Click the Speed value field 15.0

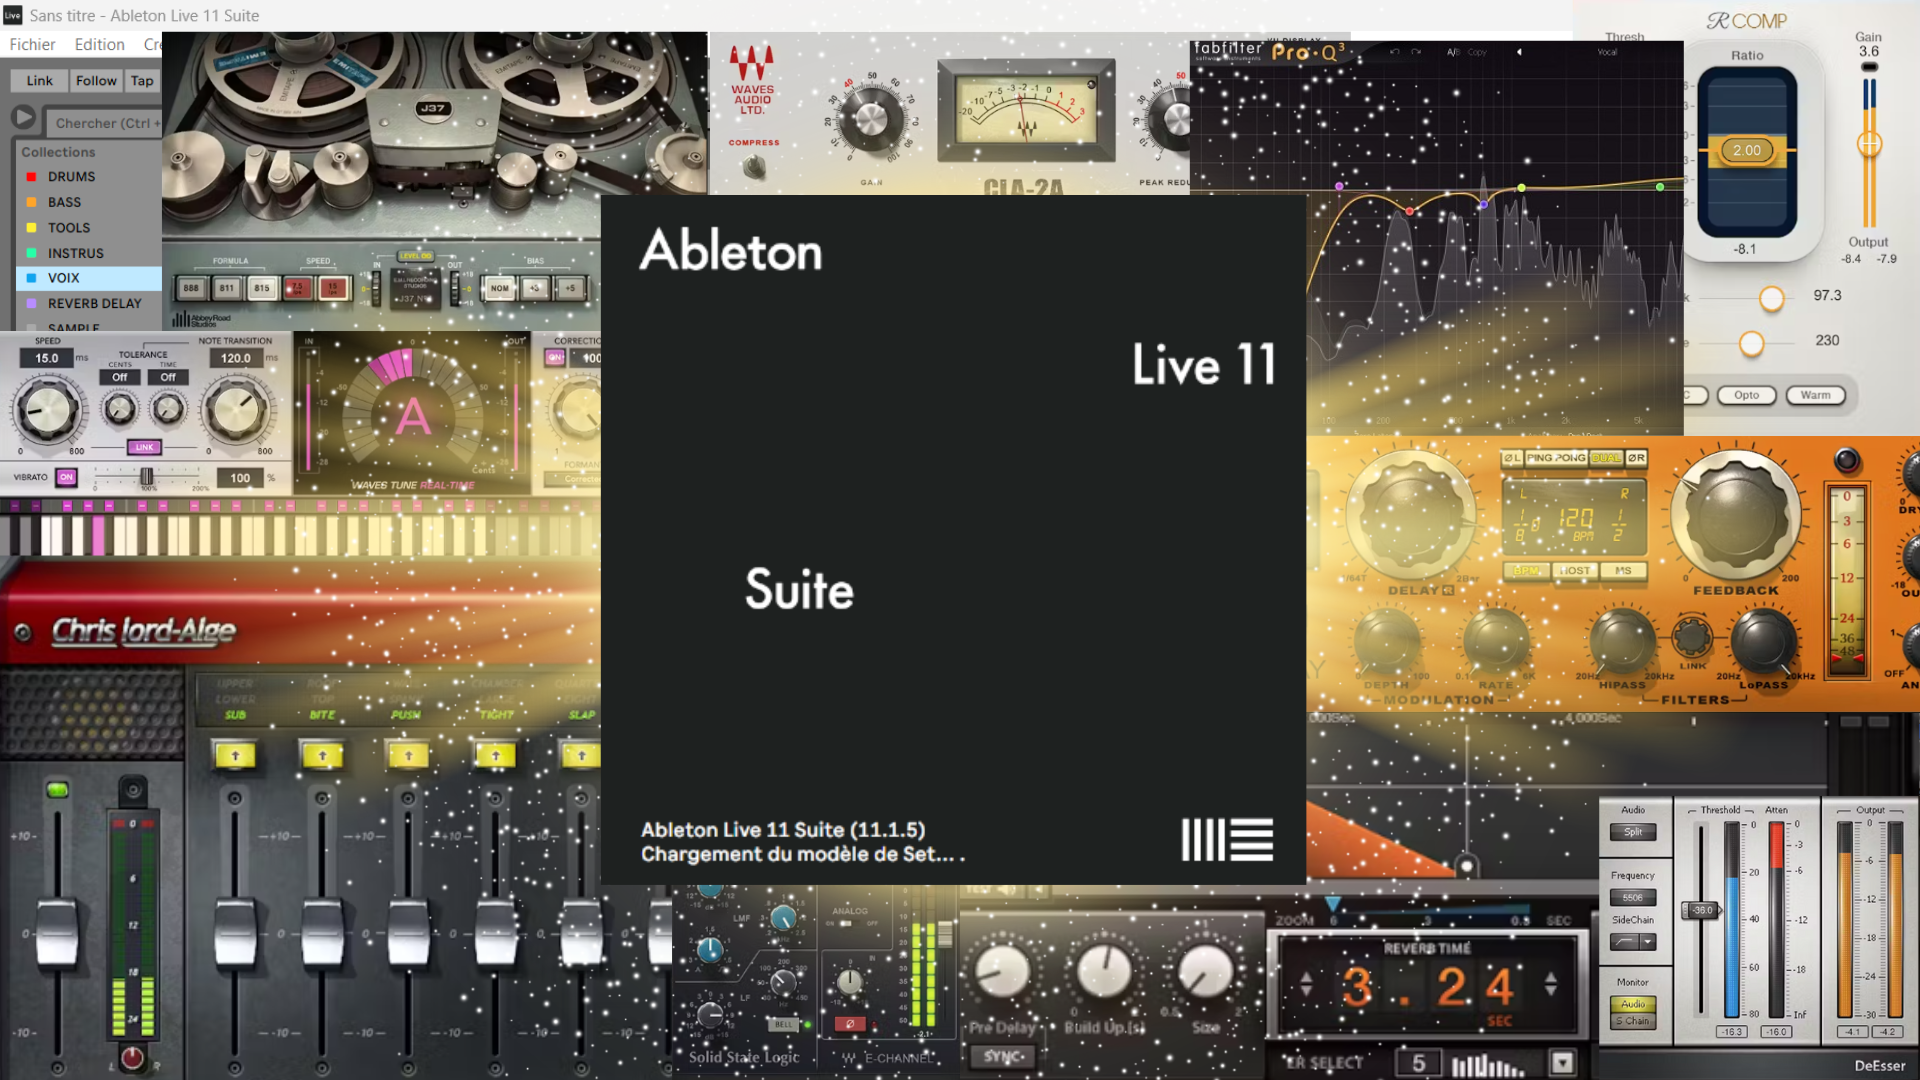click(x=47, y=358)
